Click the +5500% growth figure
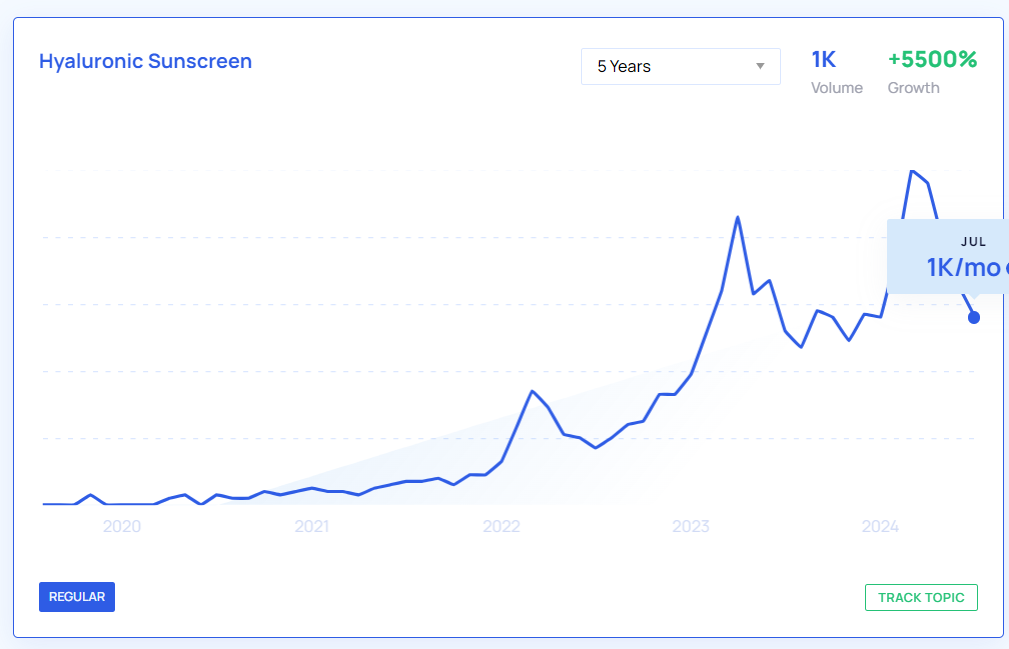Screen dimensions: 1009x649 coord(932,59)
